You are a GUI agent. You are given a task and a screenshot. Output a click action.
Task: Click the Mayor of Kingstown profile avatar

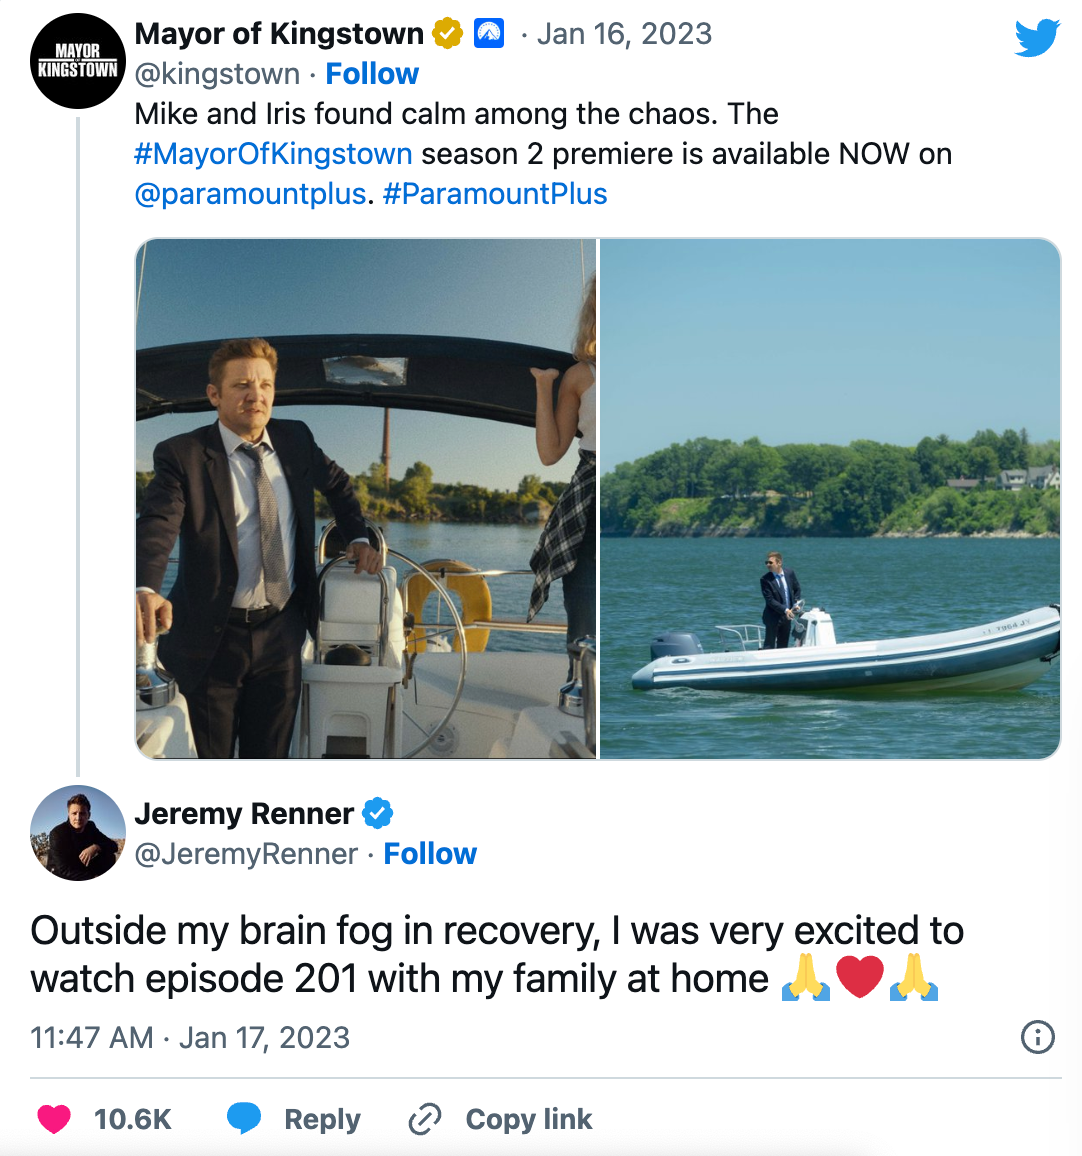(77, 61)
